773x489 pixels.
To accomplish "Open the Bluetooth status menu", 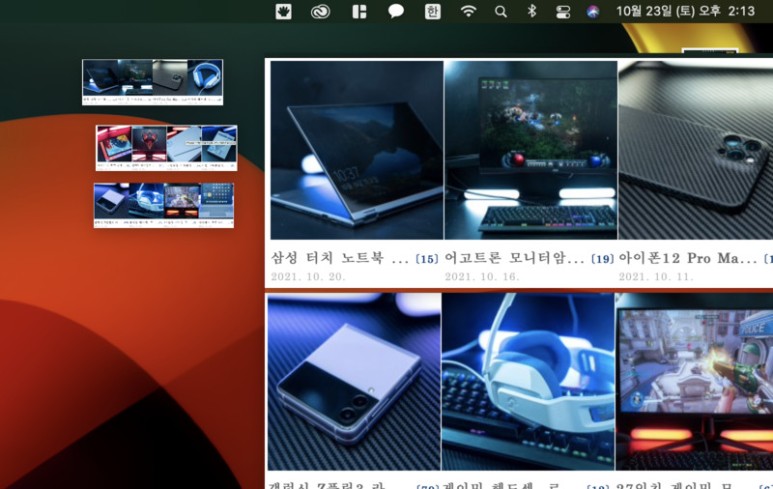I will (x=532, y=11).
